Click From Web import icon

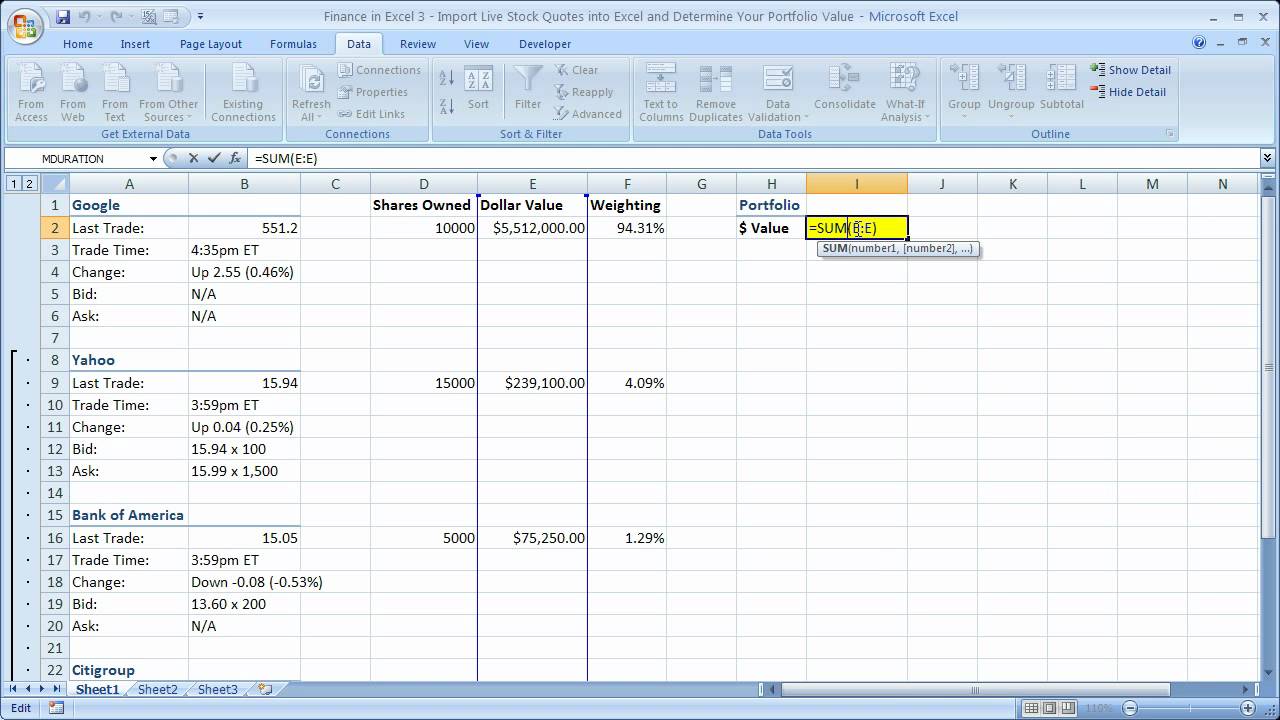[x=73, y=94]
